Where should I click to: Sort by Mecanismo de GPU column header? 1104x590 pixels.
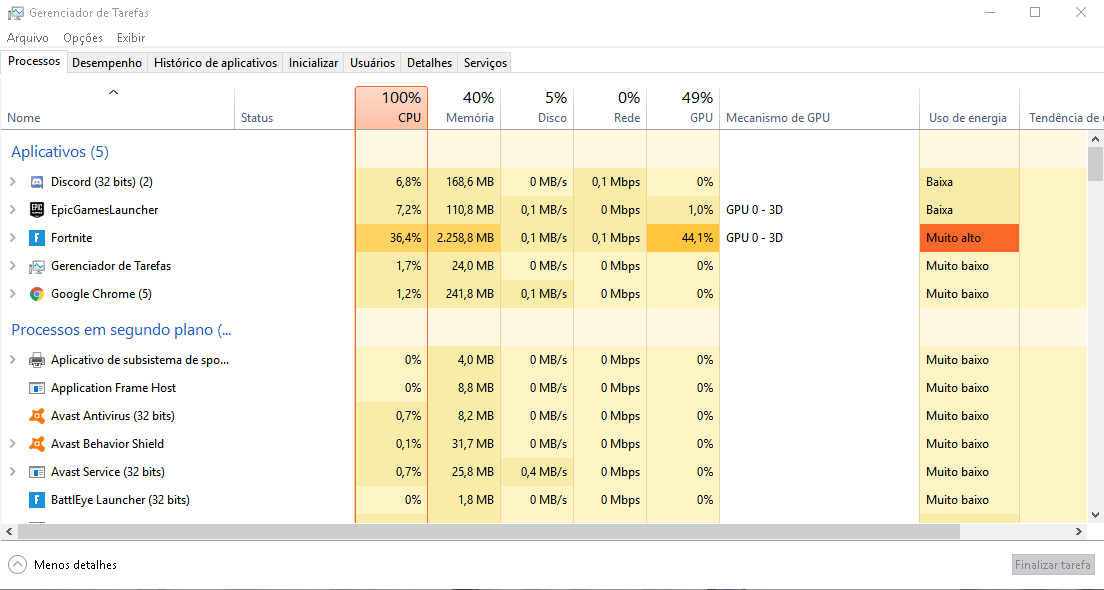pyautogui.click(x=820, y=108)
